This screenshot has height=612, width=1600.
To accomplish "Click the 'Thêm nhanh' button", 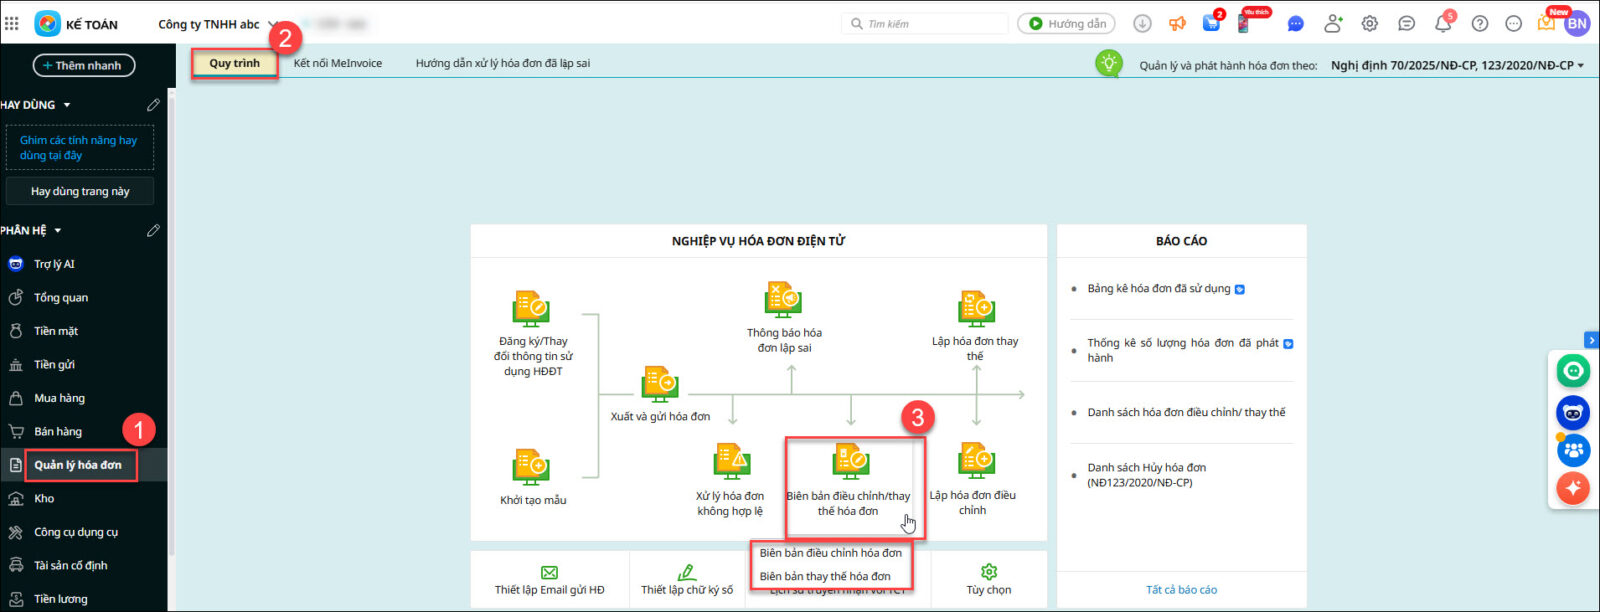I will tap(84, 66).
